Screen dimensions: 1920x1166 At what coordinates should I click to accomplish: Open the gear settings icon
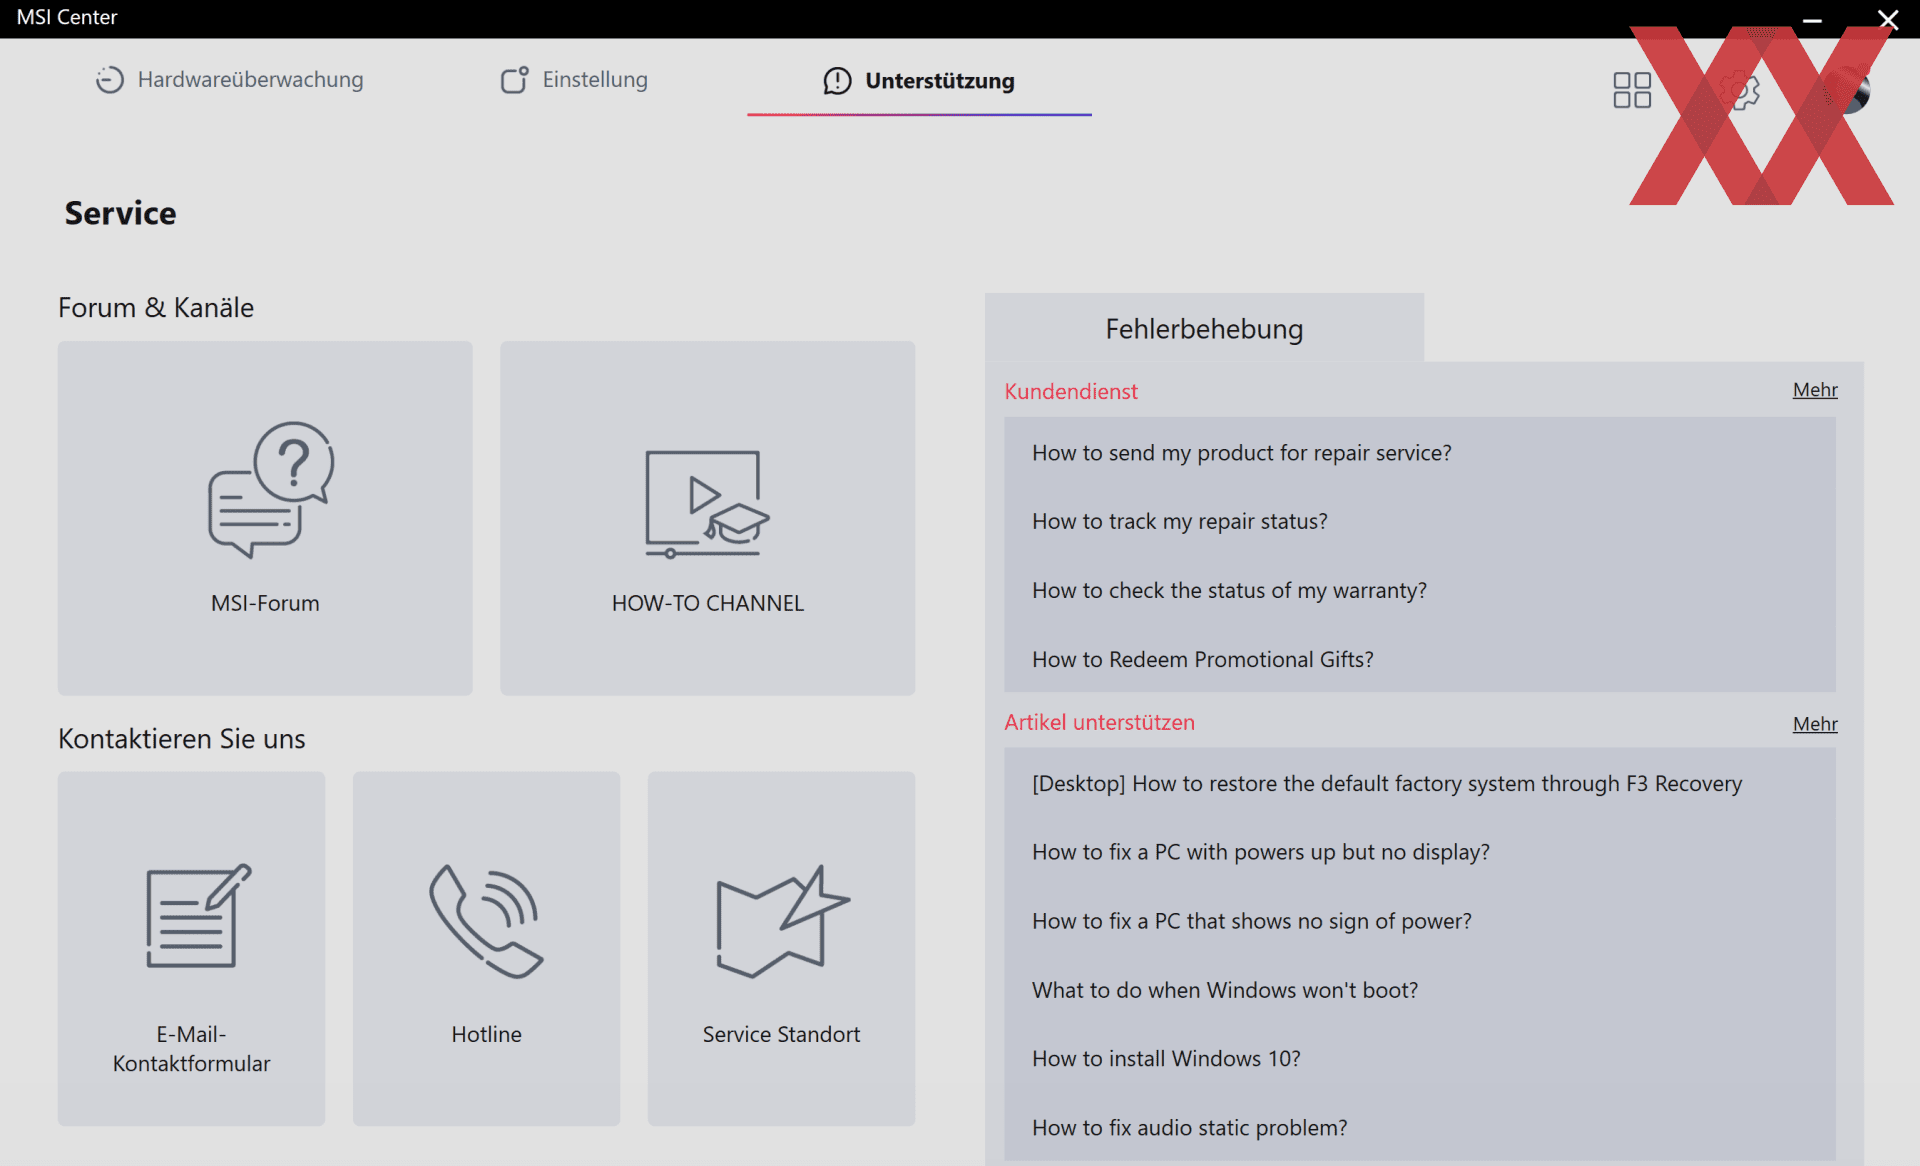pos(1740,90)
